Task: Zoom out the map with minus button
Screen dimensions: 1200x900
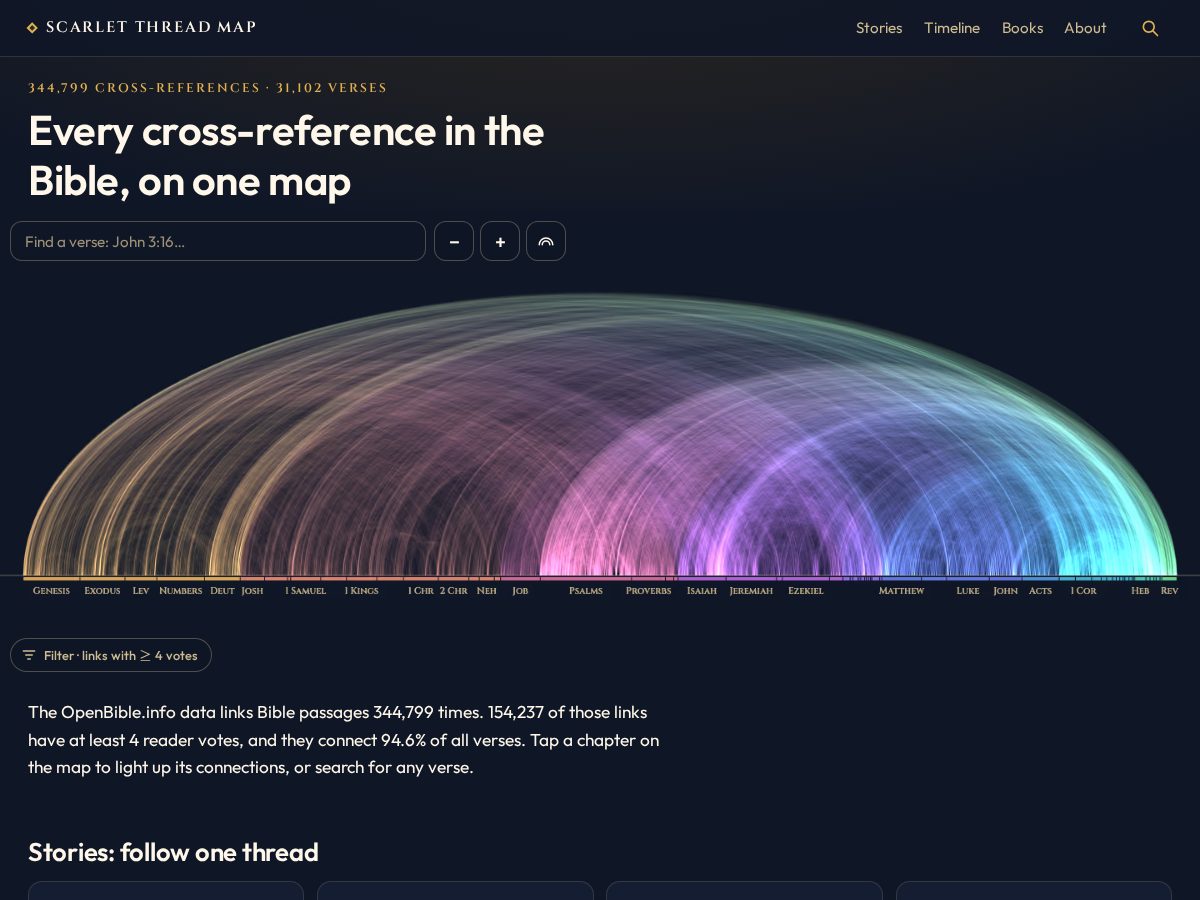Action: [454, 241]
